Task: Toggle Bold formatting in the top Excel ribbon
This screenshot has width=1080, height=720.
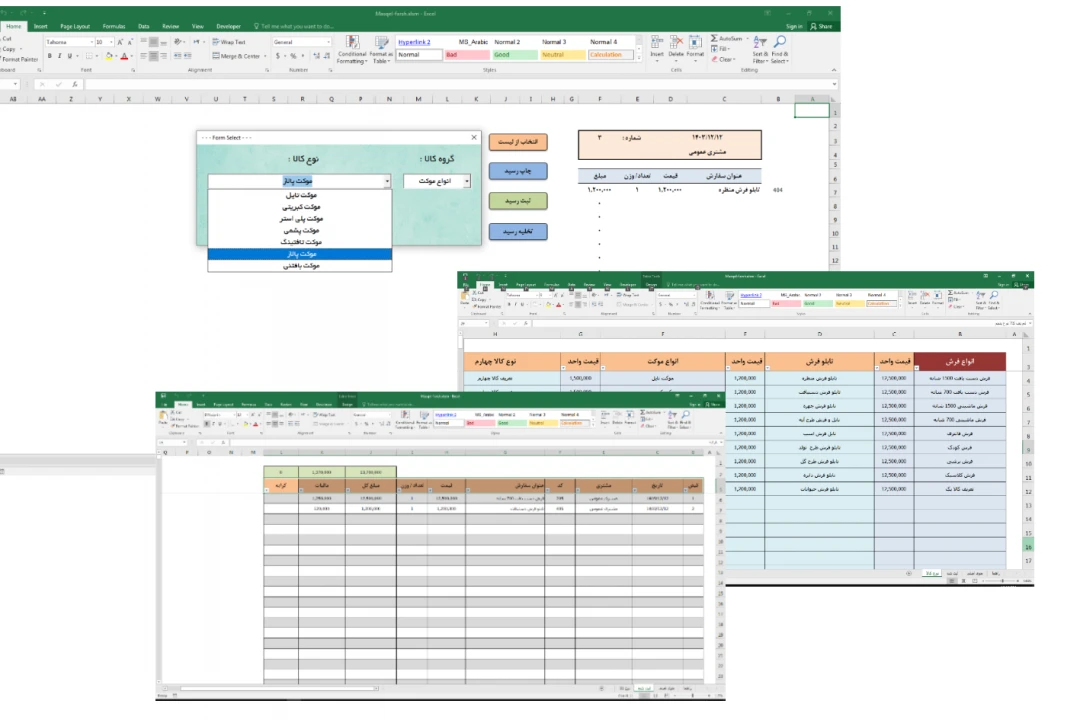Action: [x=50, y=56]
